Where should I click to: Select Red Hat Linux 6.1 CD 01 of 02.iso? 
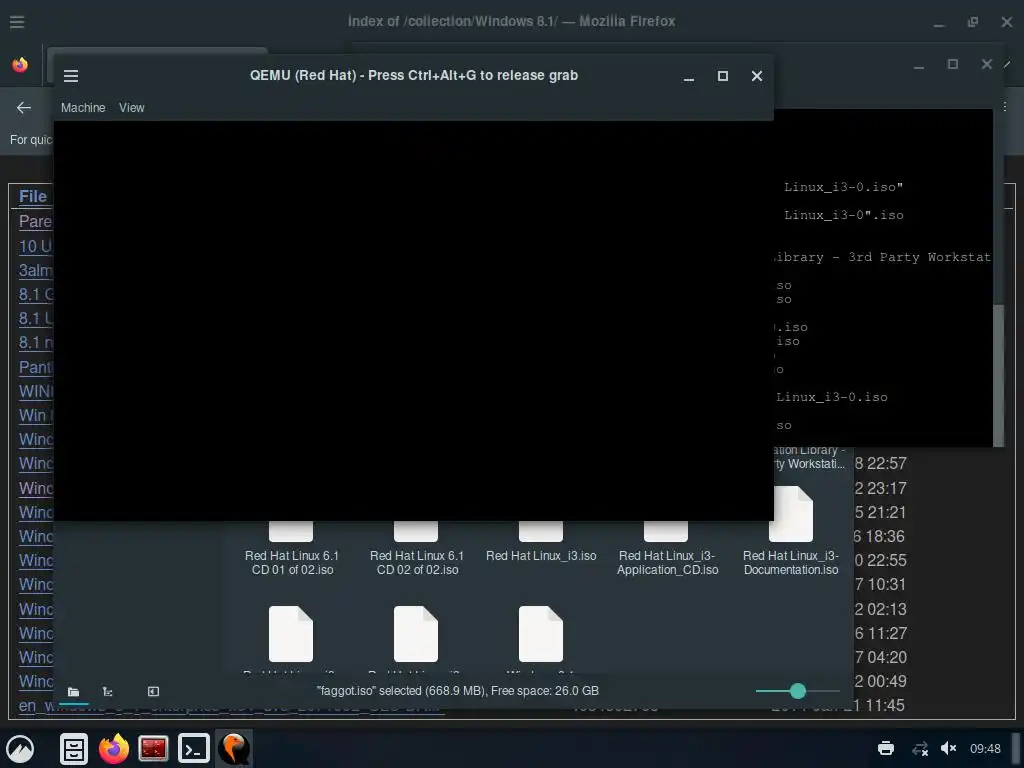tap(292, 562)
